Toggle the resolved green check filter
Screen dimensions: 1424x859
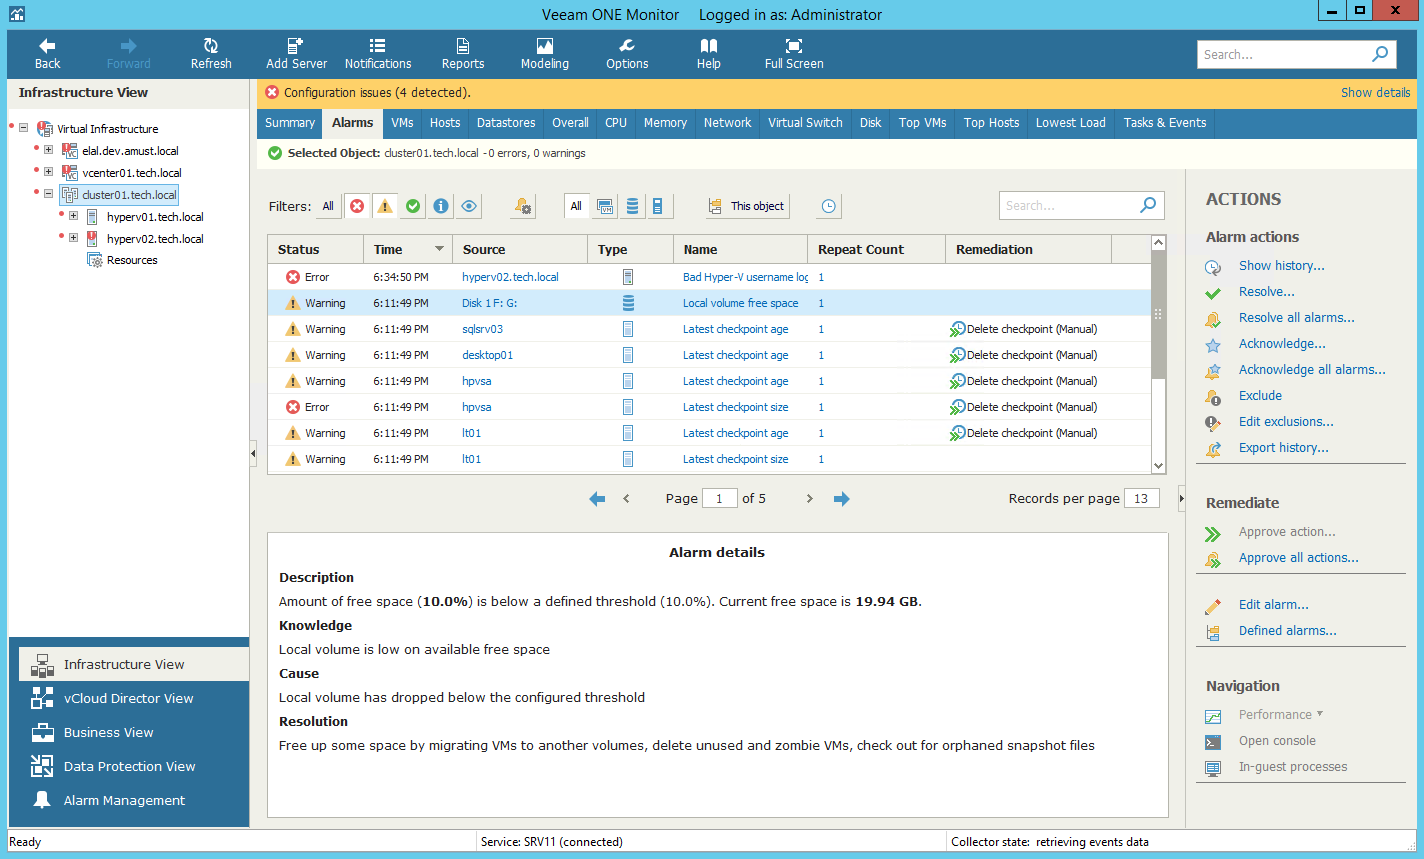(x=413, y=206)
